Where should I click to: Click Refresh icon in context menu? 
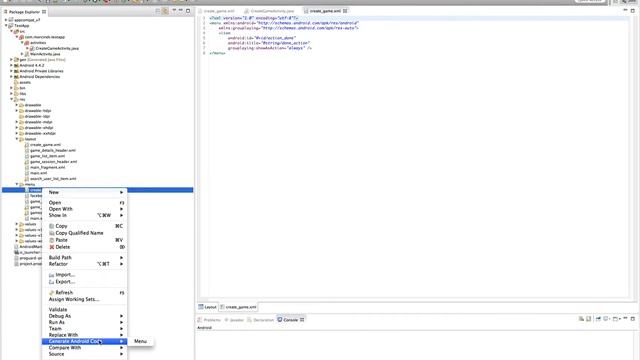pyautogui.click(x=51, y=293)
